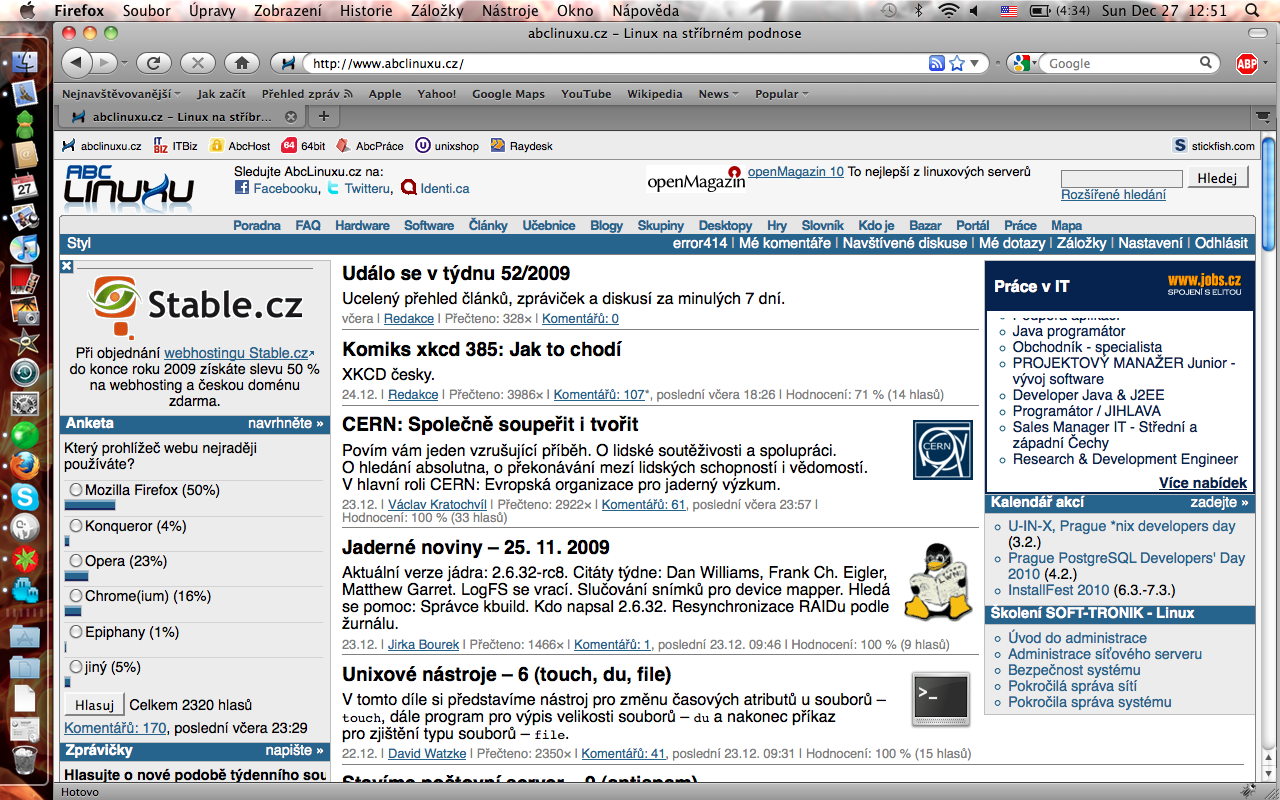This screenshot has width=1280, height=800.
Task: Select Opera poll option
Action: point(76,561)
